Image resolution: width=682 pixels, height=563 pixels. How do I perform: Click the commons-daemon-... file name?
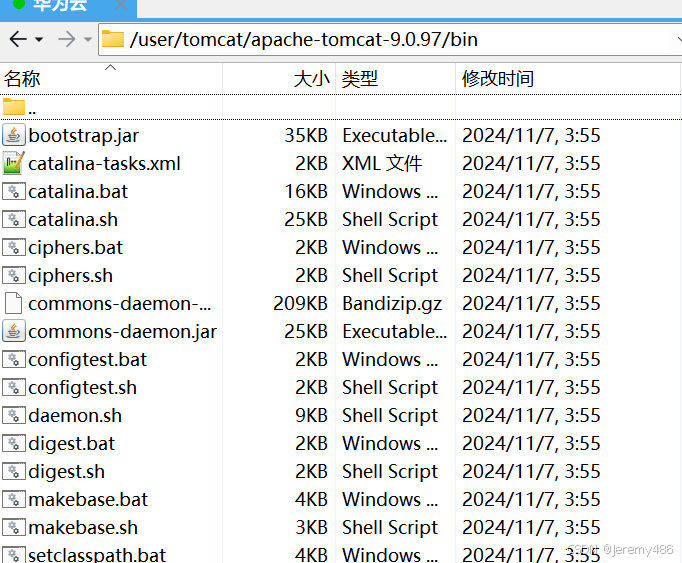click(x=120, y=304)
